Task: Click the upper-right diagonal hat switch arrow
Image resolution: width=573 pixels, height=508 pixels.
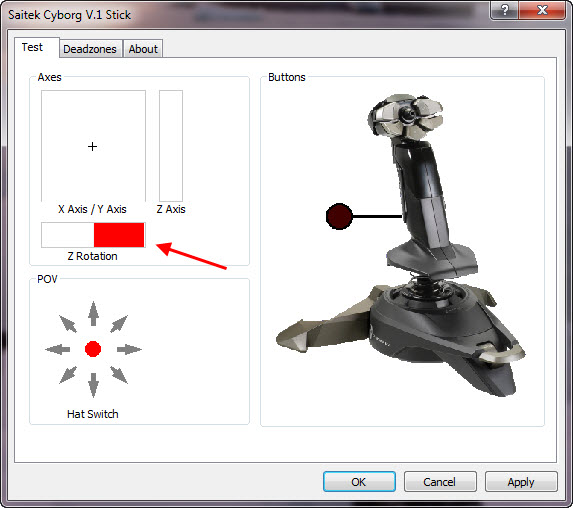Action: tap(119, 323)
